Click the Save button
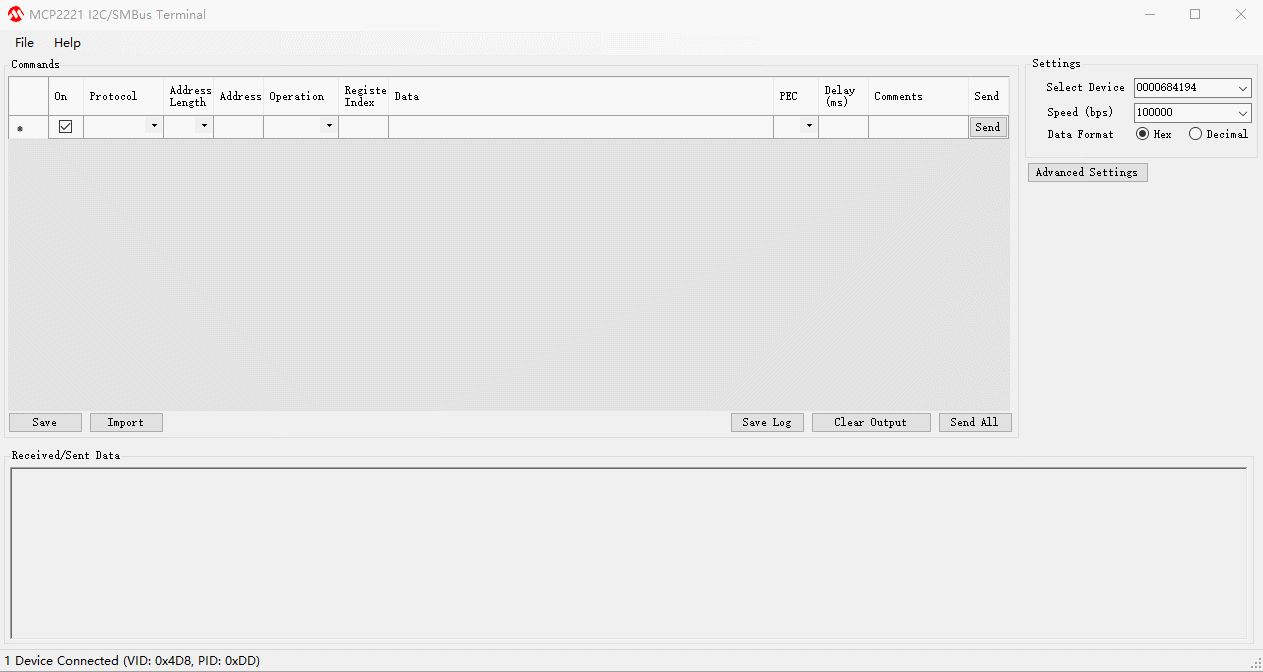Screen dimensions: 1263x672 coord(45,422)
